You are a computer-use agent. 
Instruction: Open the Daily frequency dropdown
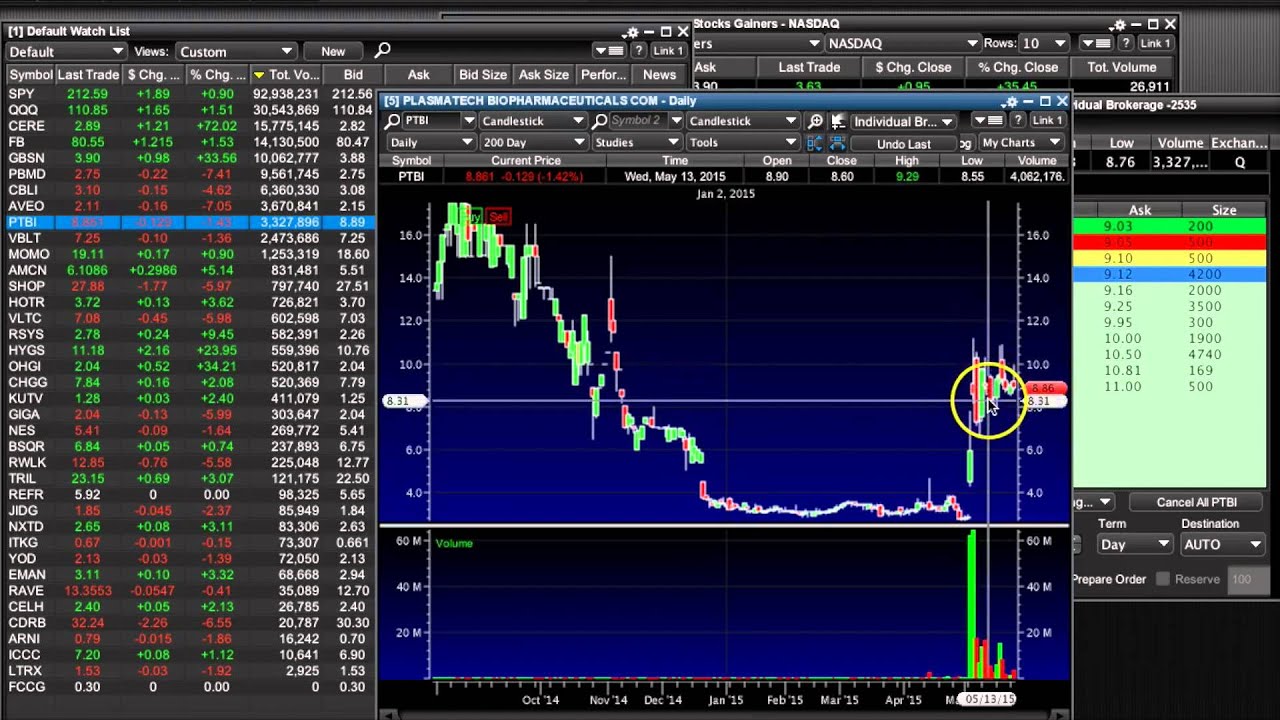click(430, 143)
